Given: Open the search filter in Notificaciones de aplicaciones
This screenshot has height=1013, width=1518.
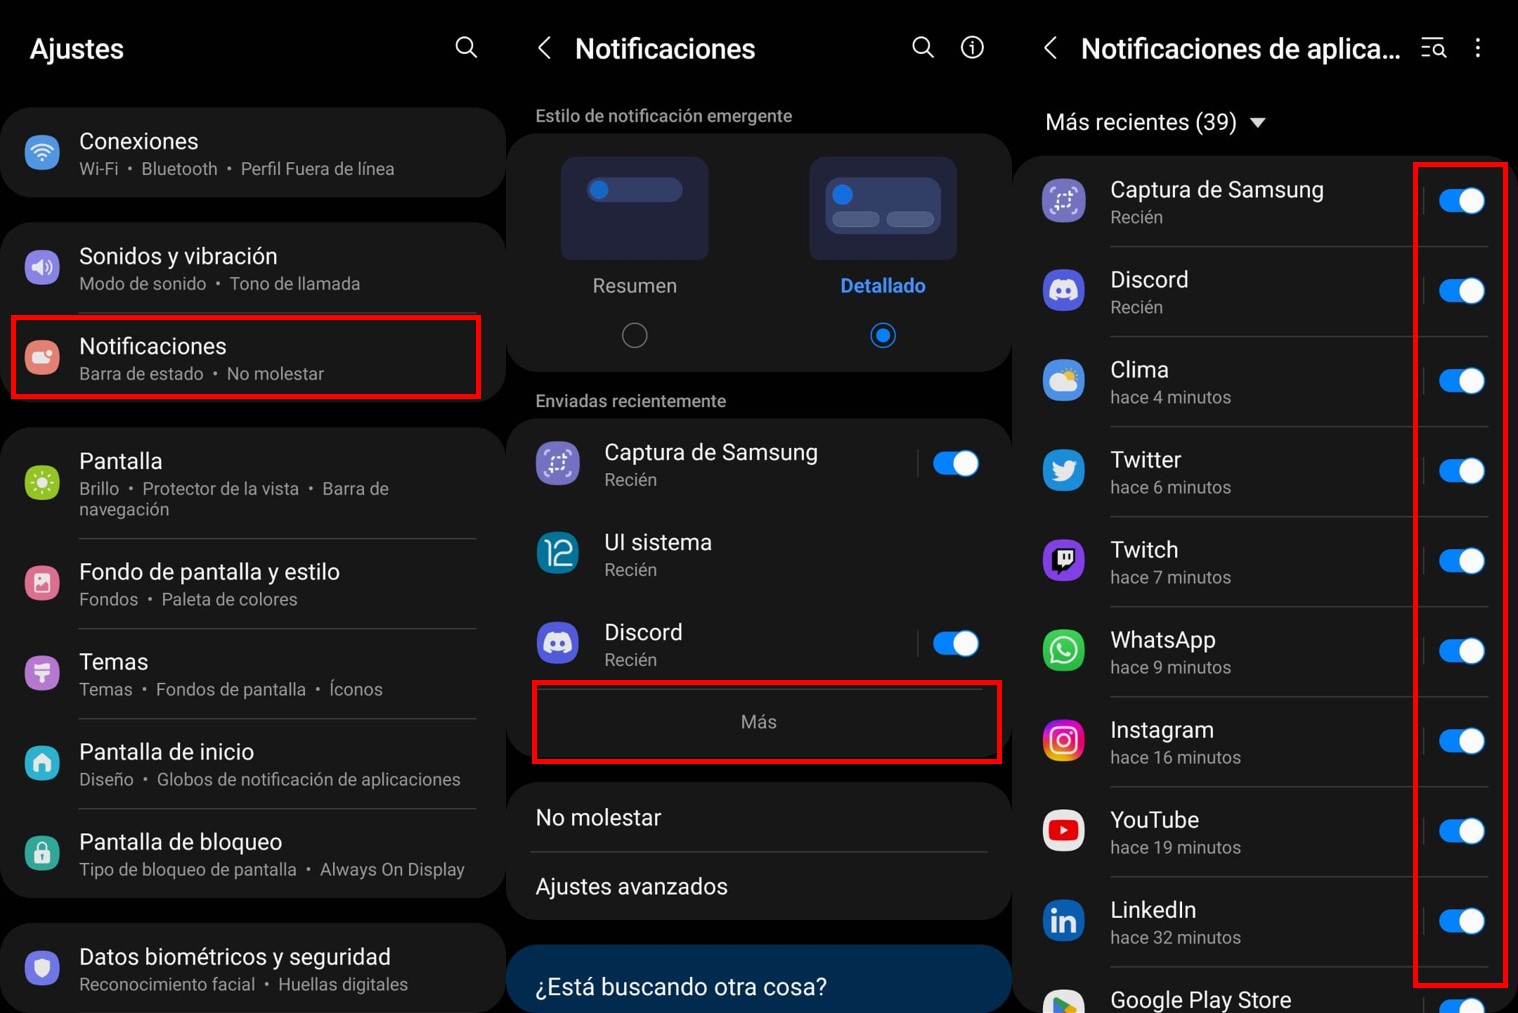Looking at the screenshot, I should (x=1433, y=47).
